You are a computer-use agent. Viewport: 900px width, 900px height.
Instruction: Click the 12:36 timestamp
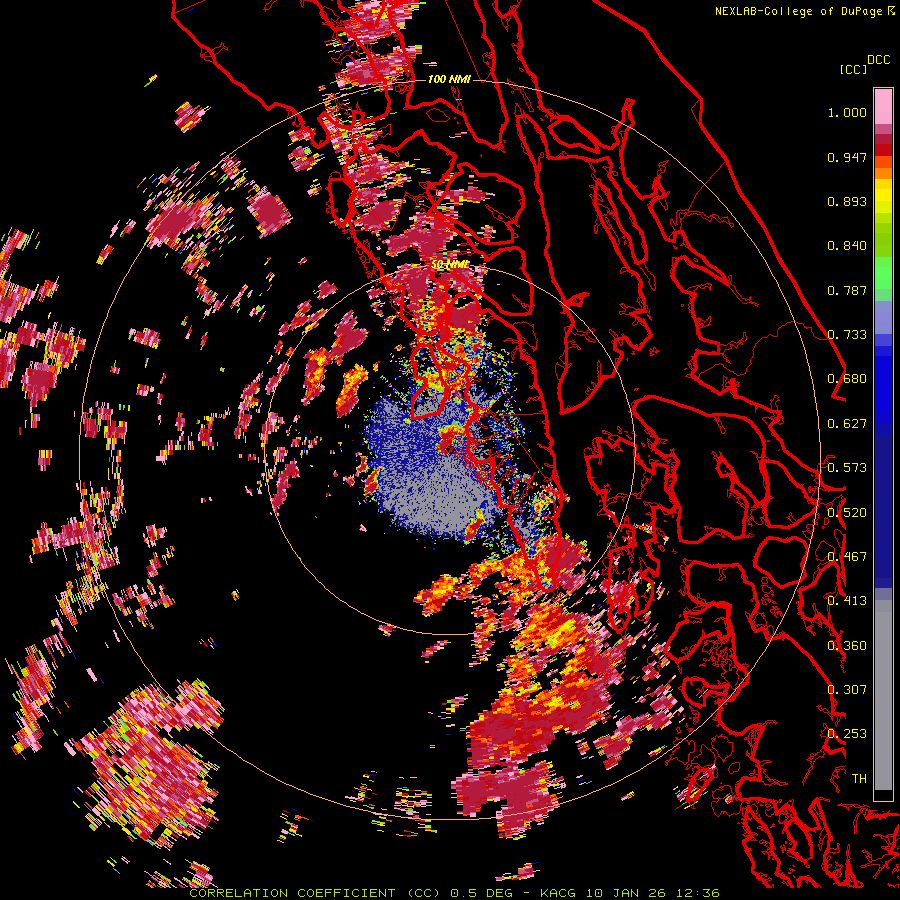pos(698,893)
